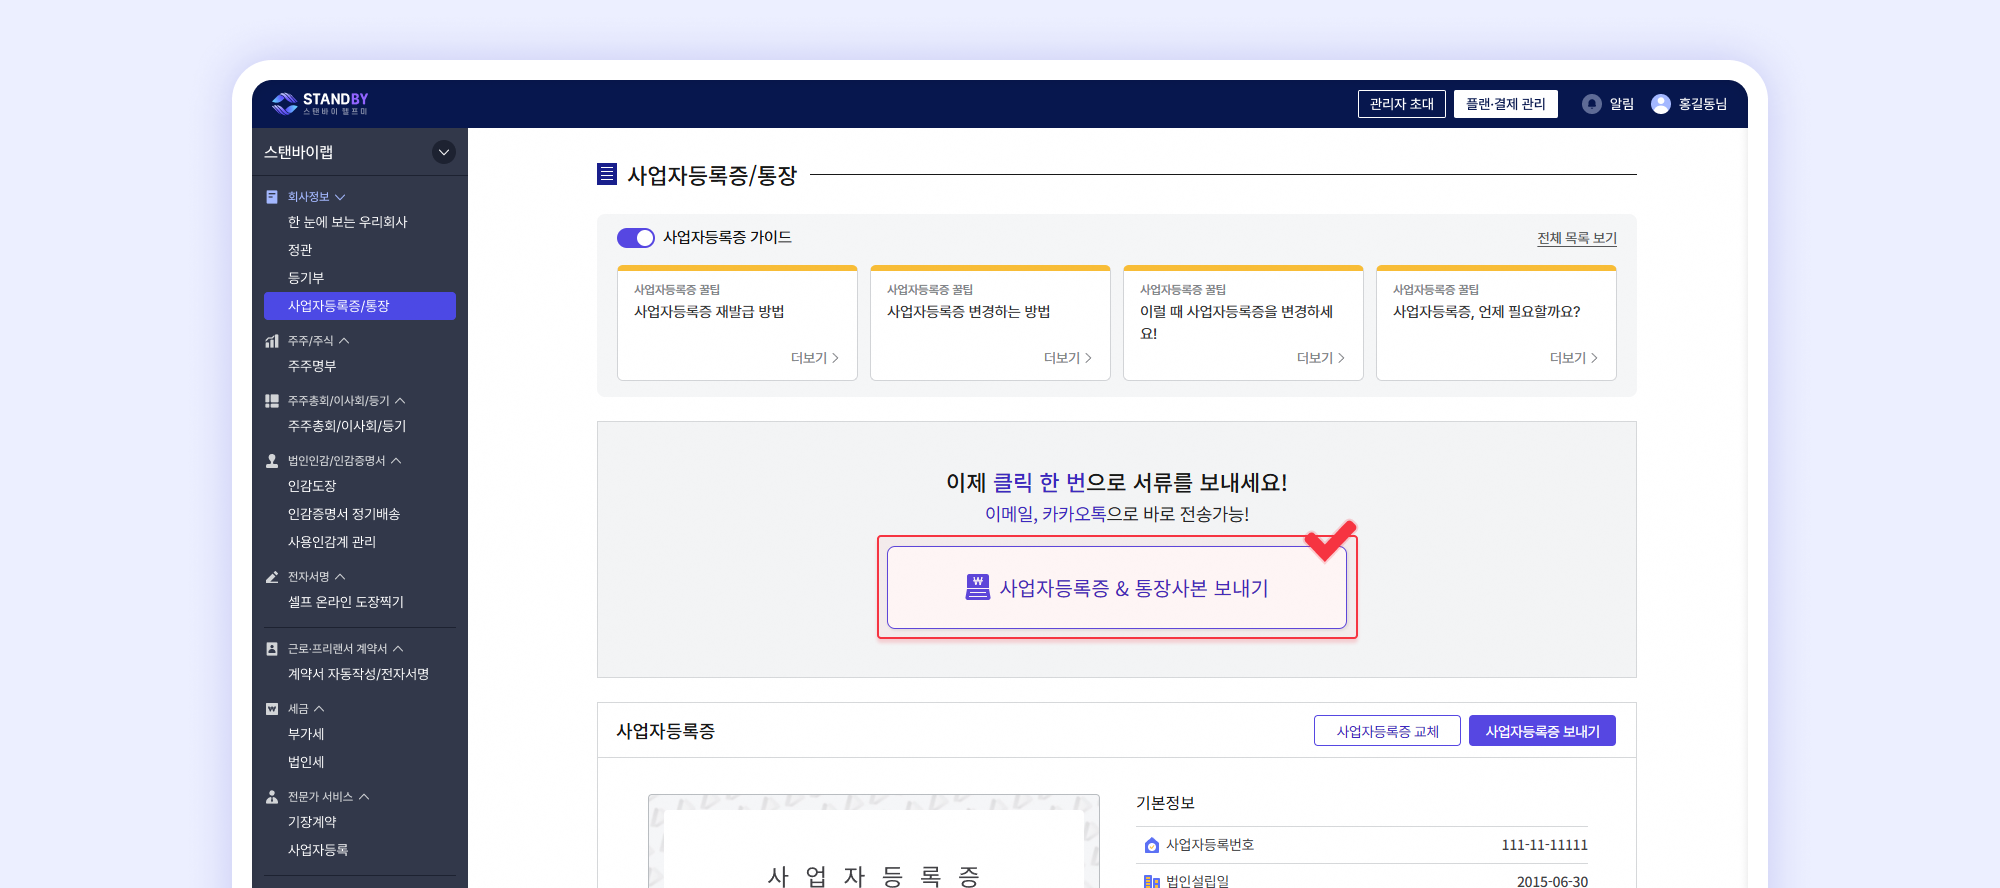The height and width of the screenshot is (888, 2000).
Task: Open 인감증명서 정기배송 in the sidebar
Action: (344, 514)
